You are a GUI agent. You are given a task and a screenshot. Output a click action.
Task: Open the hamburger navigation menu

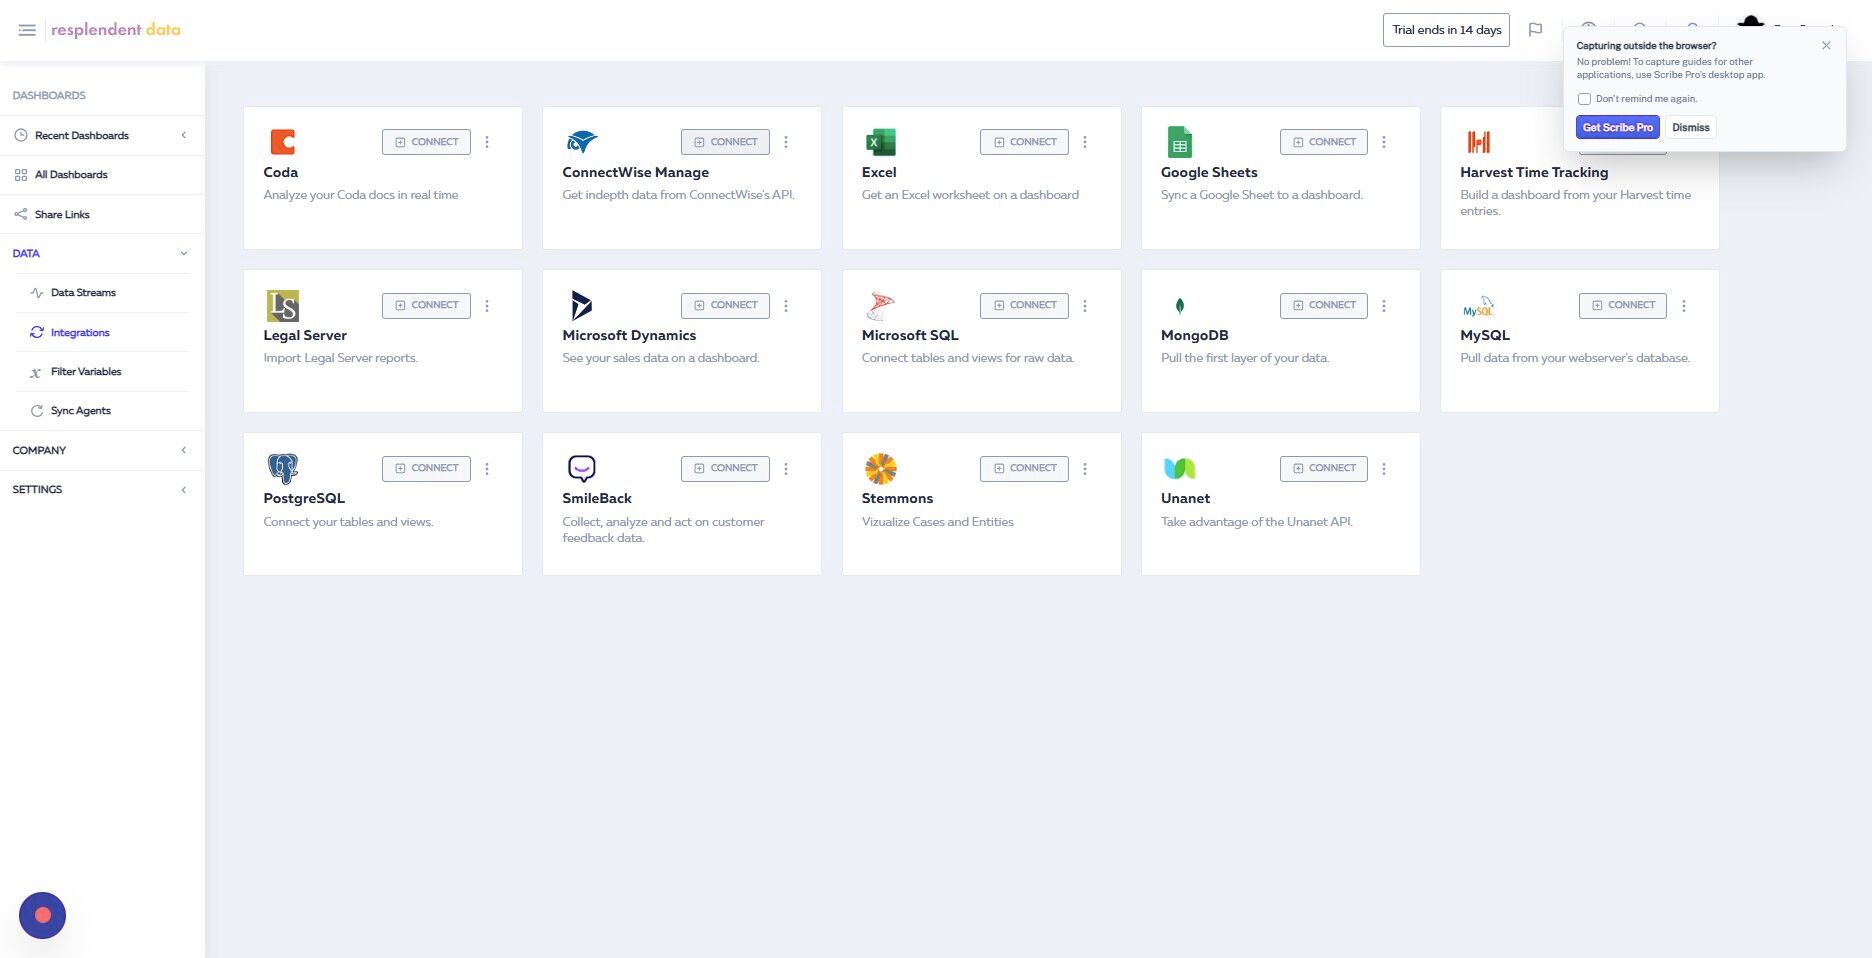click(x=27, y=30)
